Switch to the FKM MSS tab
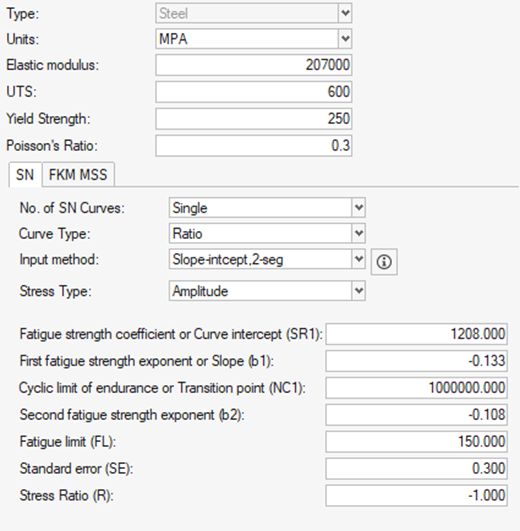The width and height of the screenshot is (520, 531). coord(78,174)
